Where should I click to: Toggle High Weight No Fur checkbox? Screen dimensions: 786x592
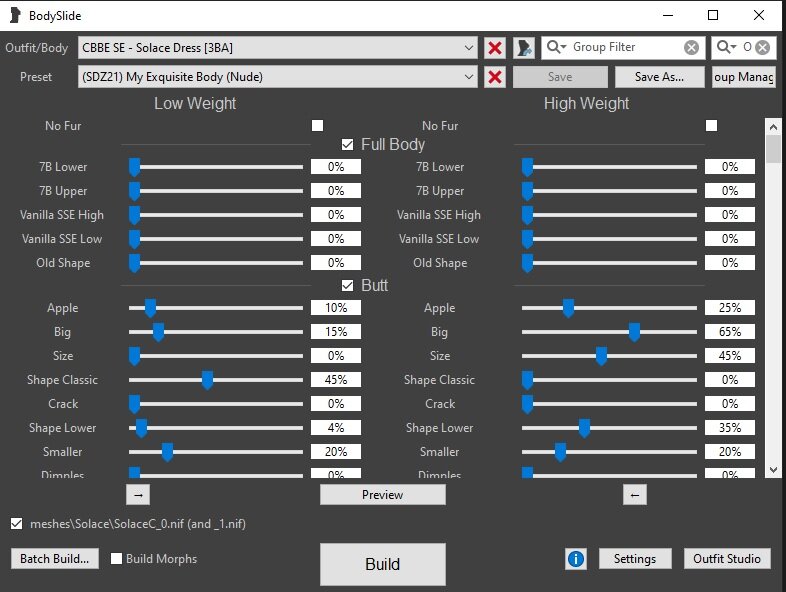point(711,125)
